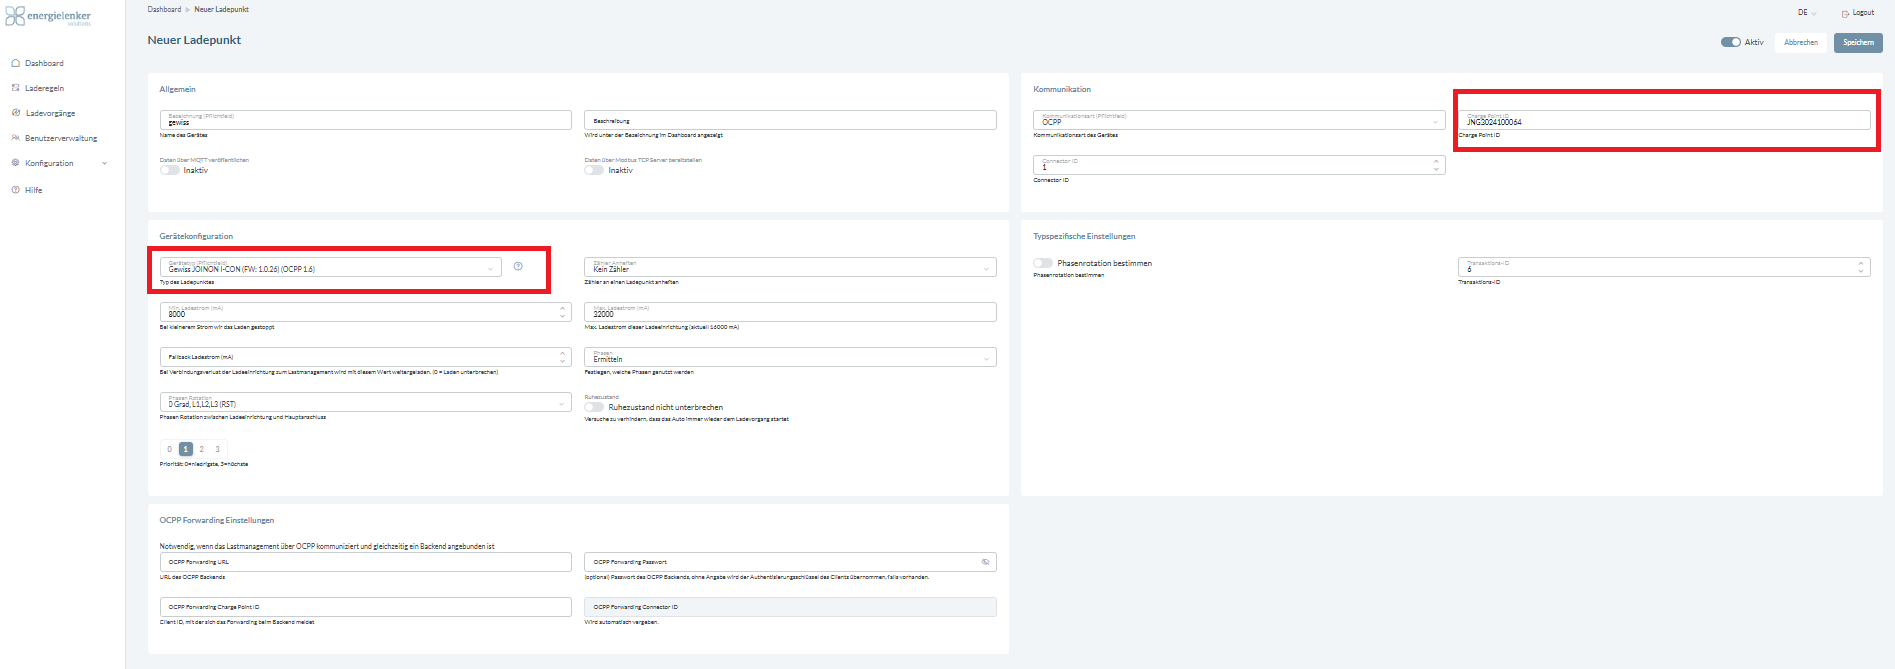Viewport: 1895px width, 669px height.
Task: Open the Zähler anheften dropdown
Action: [789, 267]
